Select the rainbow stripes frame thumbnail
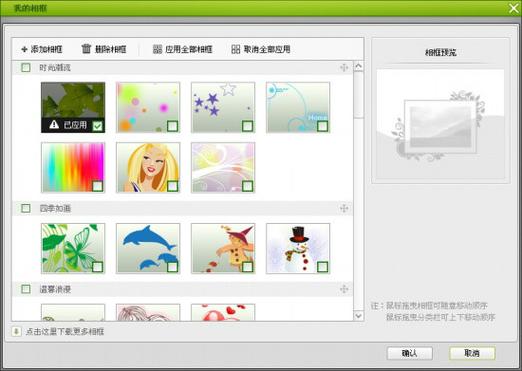The width and height of the screenshot is (522, 371). point(73,167)
